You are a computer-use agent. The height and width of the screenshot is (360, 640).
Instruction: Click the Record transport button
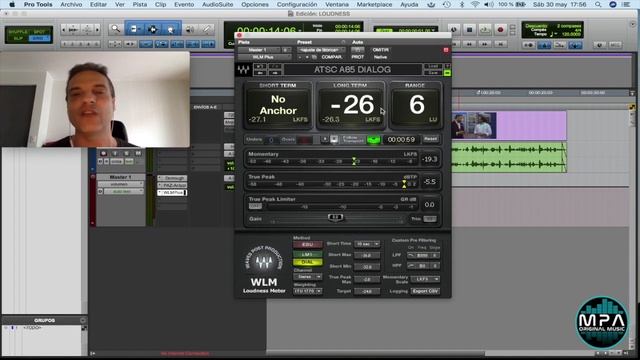[500, 29]
